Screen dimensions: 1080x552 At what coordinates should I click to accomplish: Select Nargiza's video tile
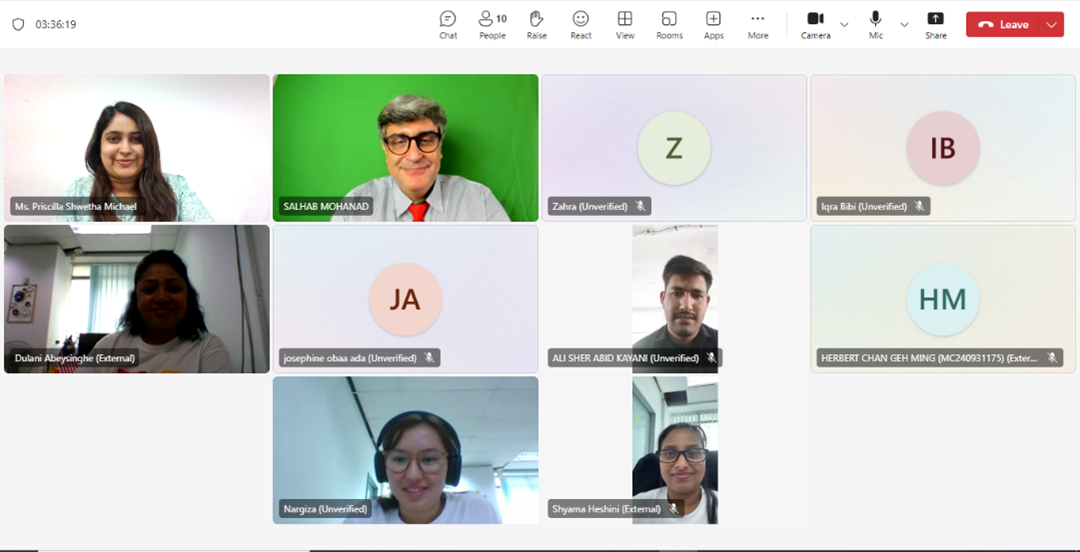point(406,450)
